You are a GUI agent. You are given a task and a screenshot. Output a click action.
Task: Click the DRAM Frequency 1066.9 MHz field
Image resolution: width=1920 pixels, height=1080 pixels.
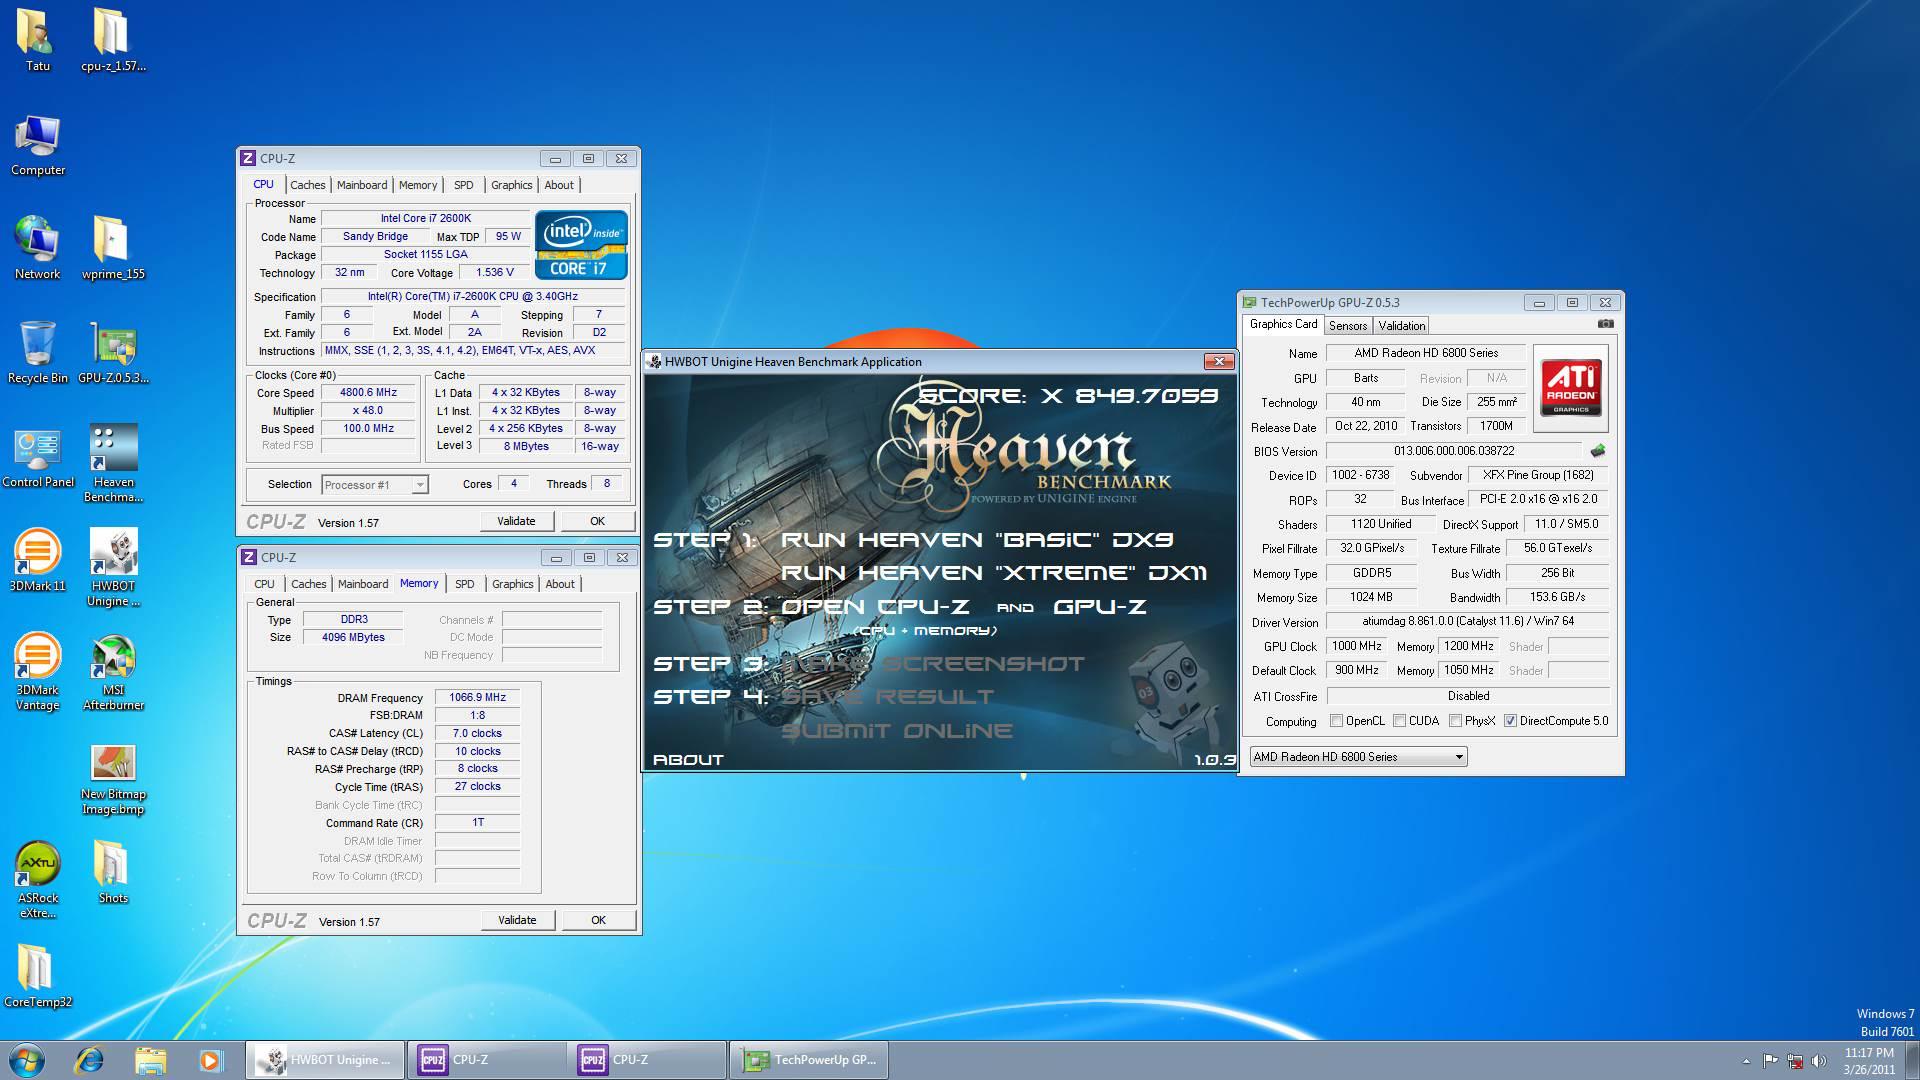coord(478,698)
